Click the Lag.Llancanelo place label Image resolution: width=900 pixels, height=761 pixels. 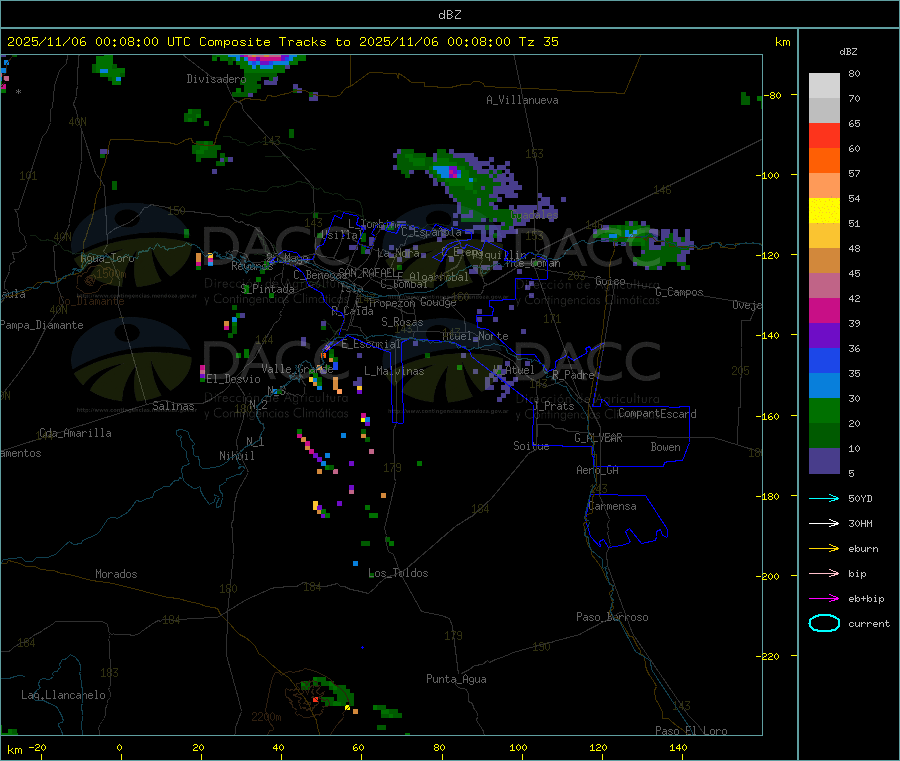coord(63,695)
